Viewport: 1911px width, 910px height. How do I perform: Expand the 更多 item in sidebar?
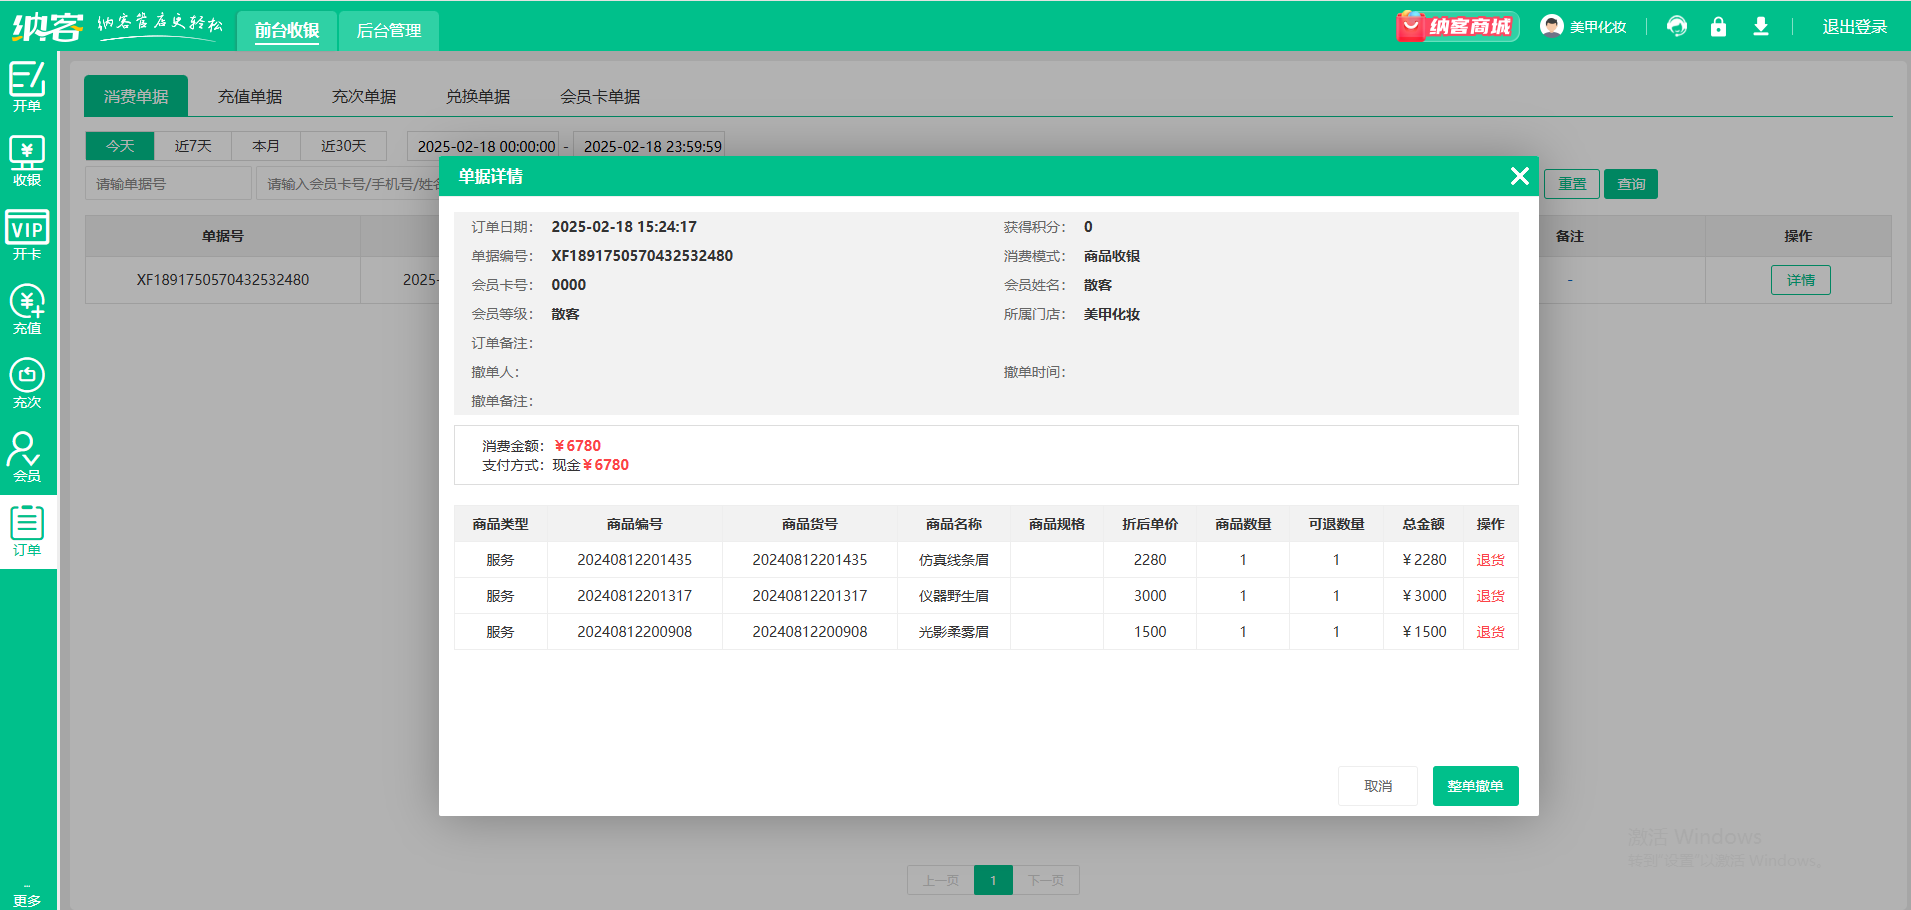27,895
